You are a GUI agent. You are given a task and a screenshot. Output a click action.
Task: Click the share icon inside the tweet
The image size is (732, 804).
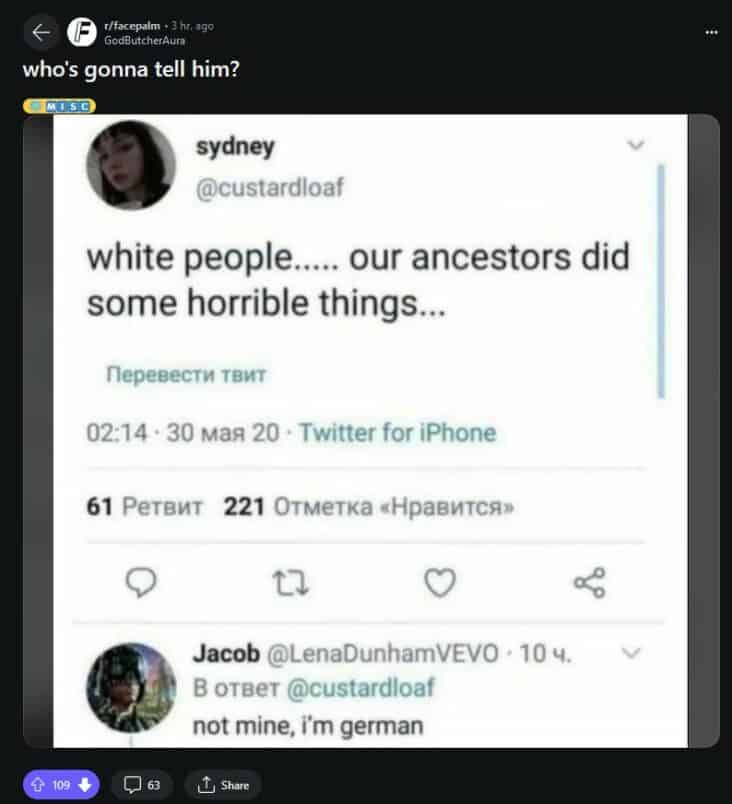coord(590,583)
